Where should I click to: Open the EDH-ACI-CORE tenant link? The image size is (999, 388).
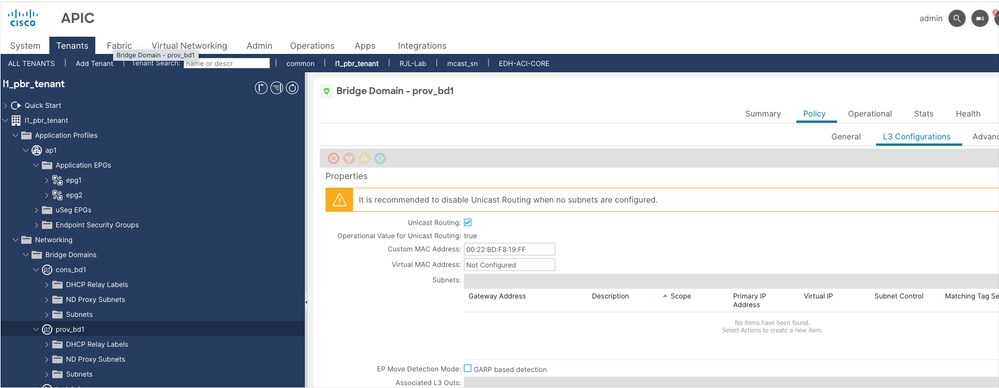[x=524, y=63]
